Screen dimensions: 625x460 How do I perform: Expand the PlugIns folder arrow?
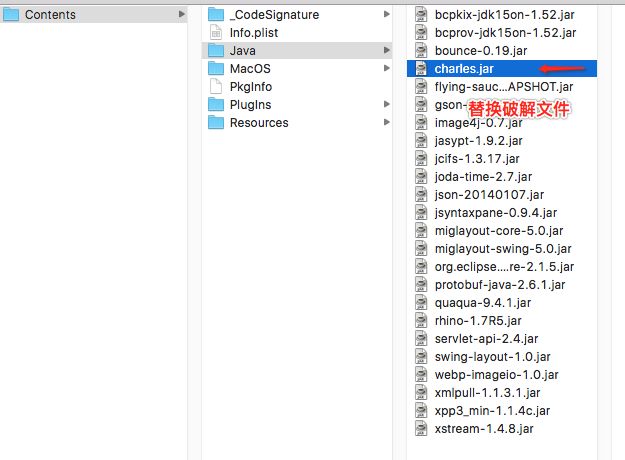(386, 104)
